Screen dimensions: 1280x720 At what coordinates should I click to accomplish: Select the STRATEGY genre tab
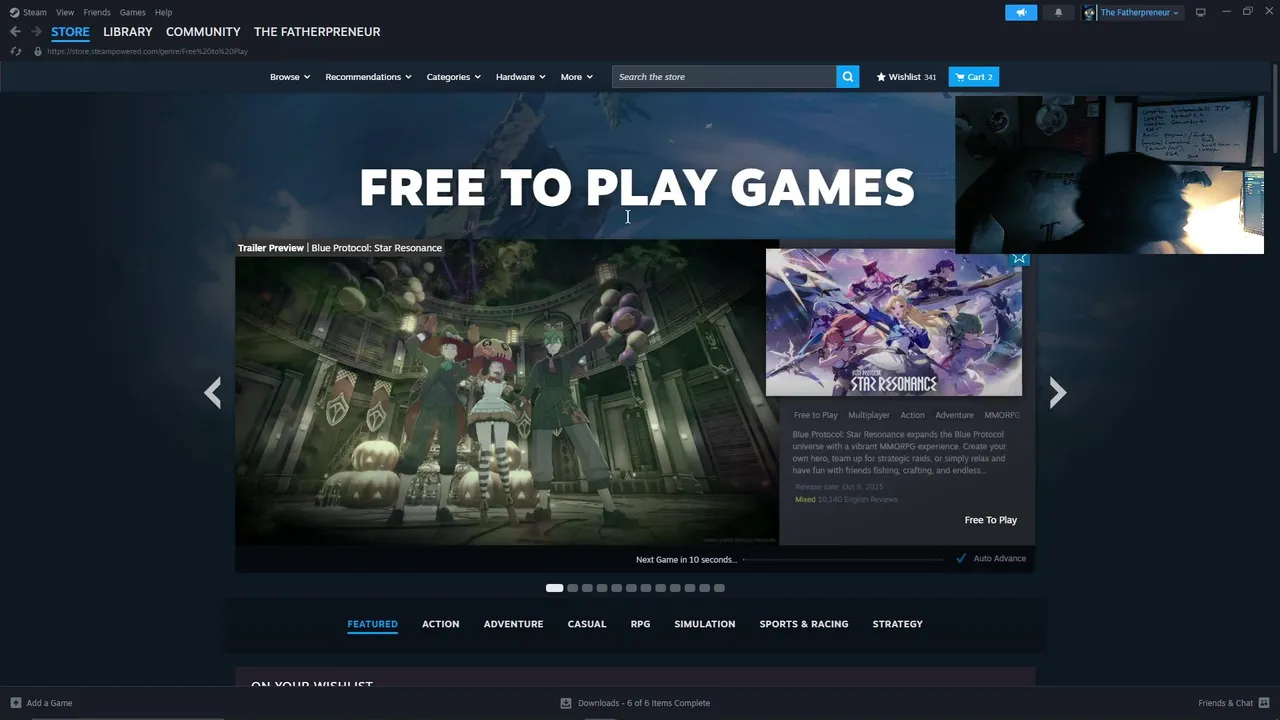897,624
